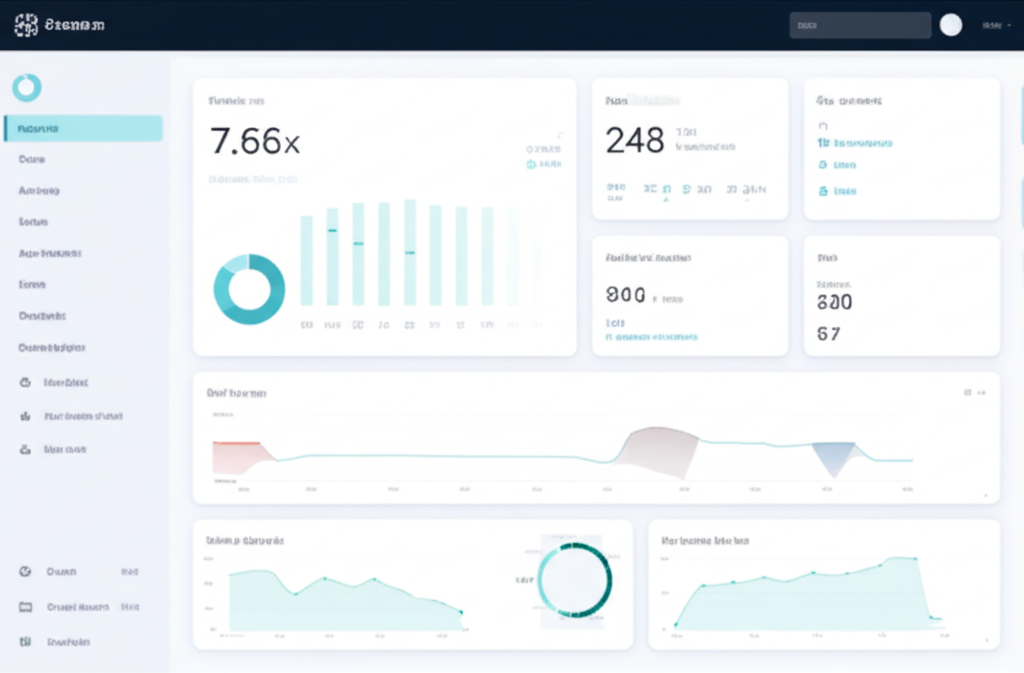The height and width of the screenshot is (673, 1024).
Task: Click the folder icon near the sidebar bottom
Action: pos(26,607)
